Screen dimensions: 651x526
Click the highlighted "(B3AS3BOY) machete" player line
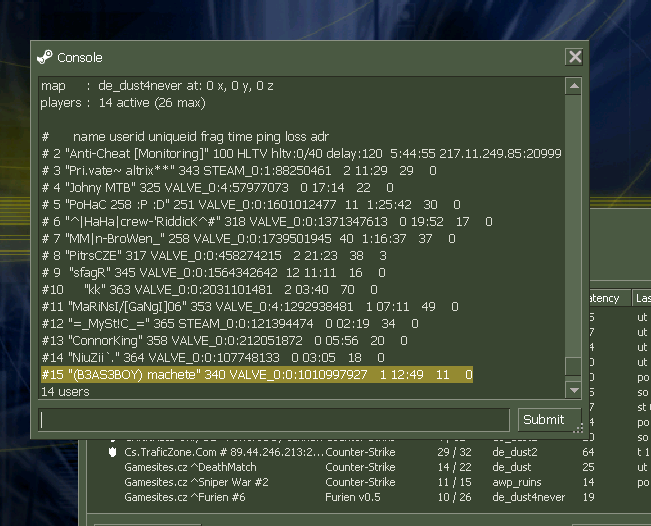257,374
